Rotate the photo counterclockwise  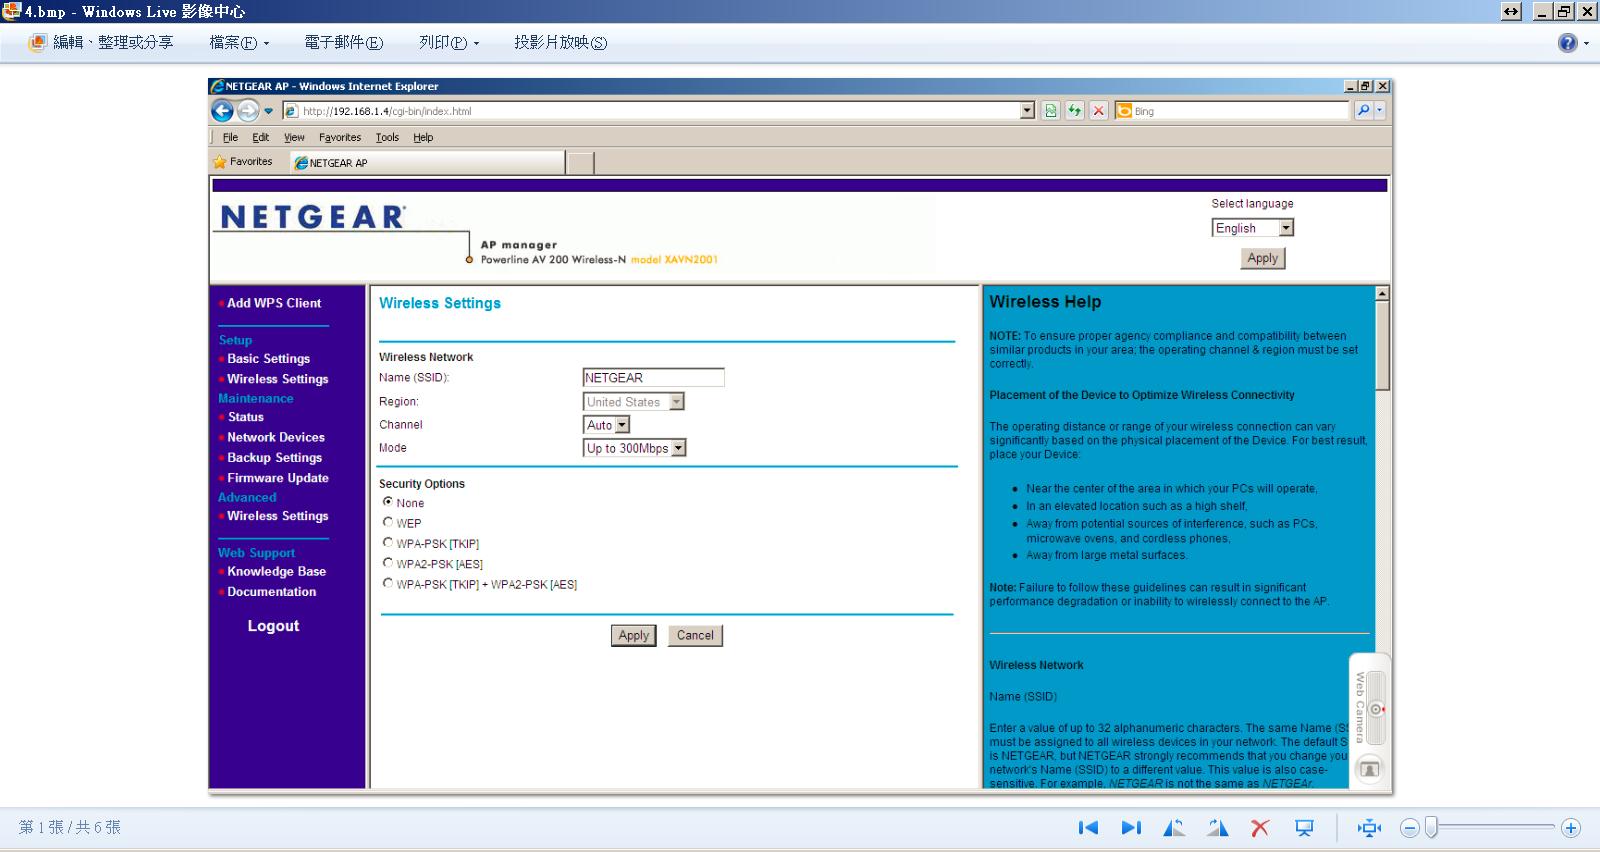point(1174,828)
